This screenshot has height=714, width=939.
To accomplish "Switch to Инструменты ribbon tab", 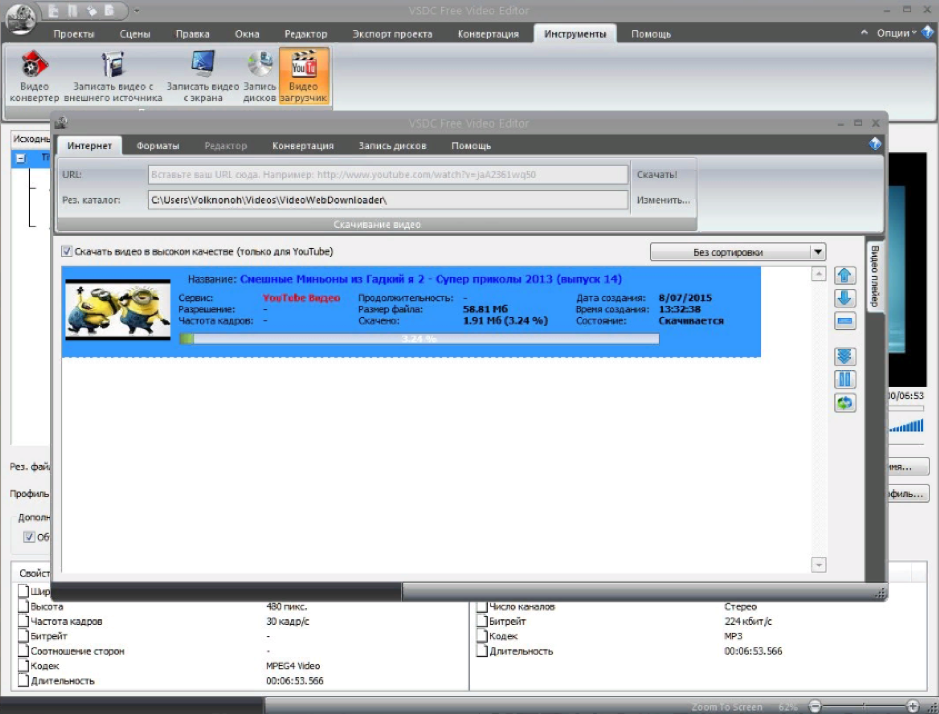I will 575,34.
